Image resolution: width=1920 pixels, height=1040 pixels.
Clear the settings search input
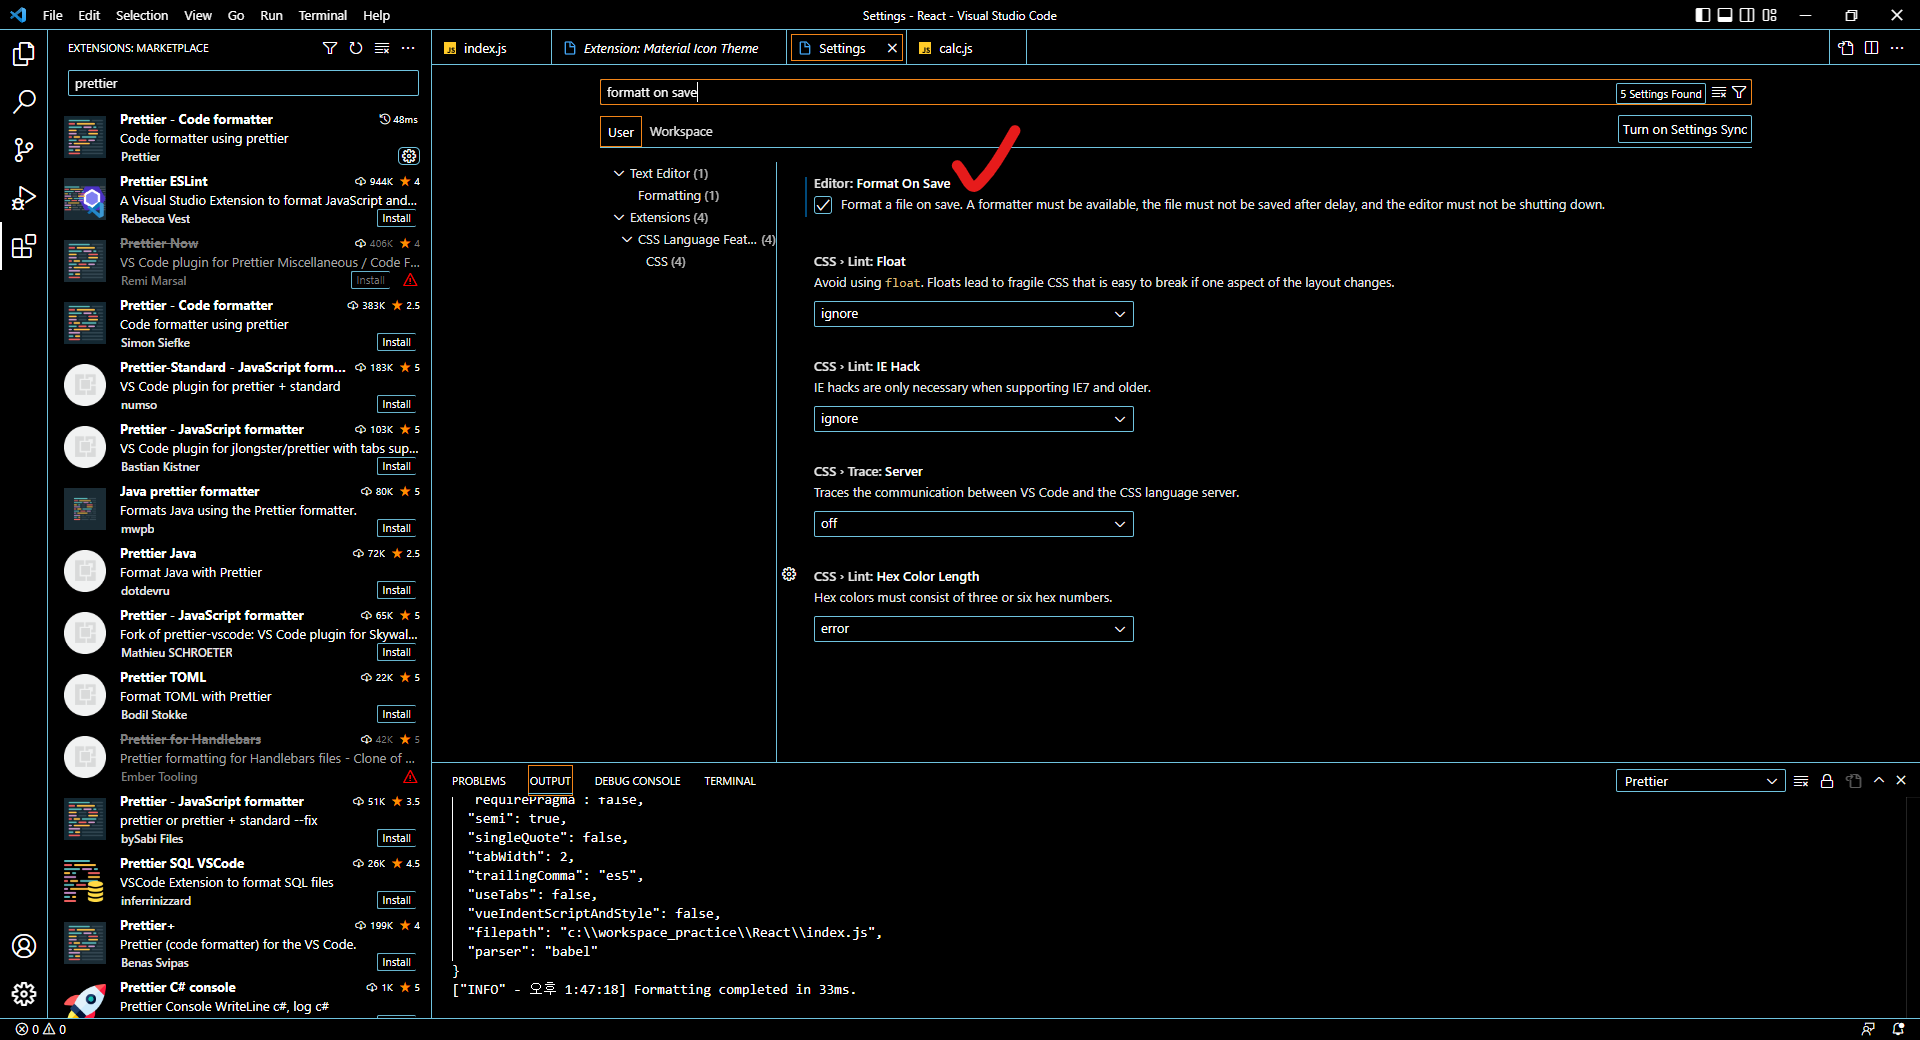pyautogui.click(x=1719, y=93)
